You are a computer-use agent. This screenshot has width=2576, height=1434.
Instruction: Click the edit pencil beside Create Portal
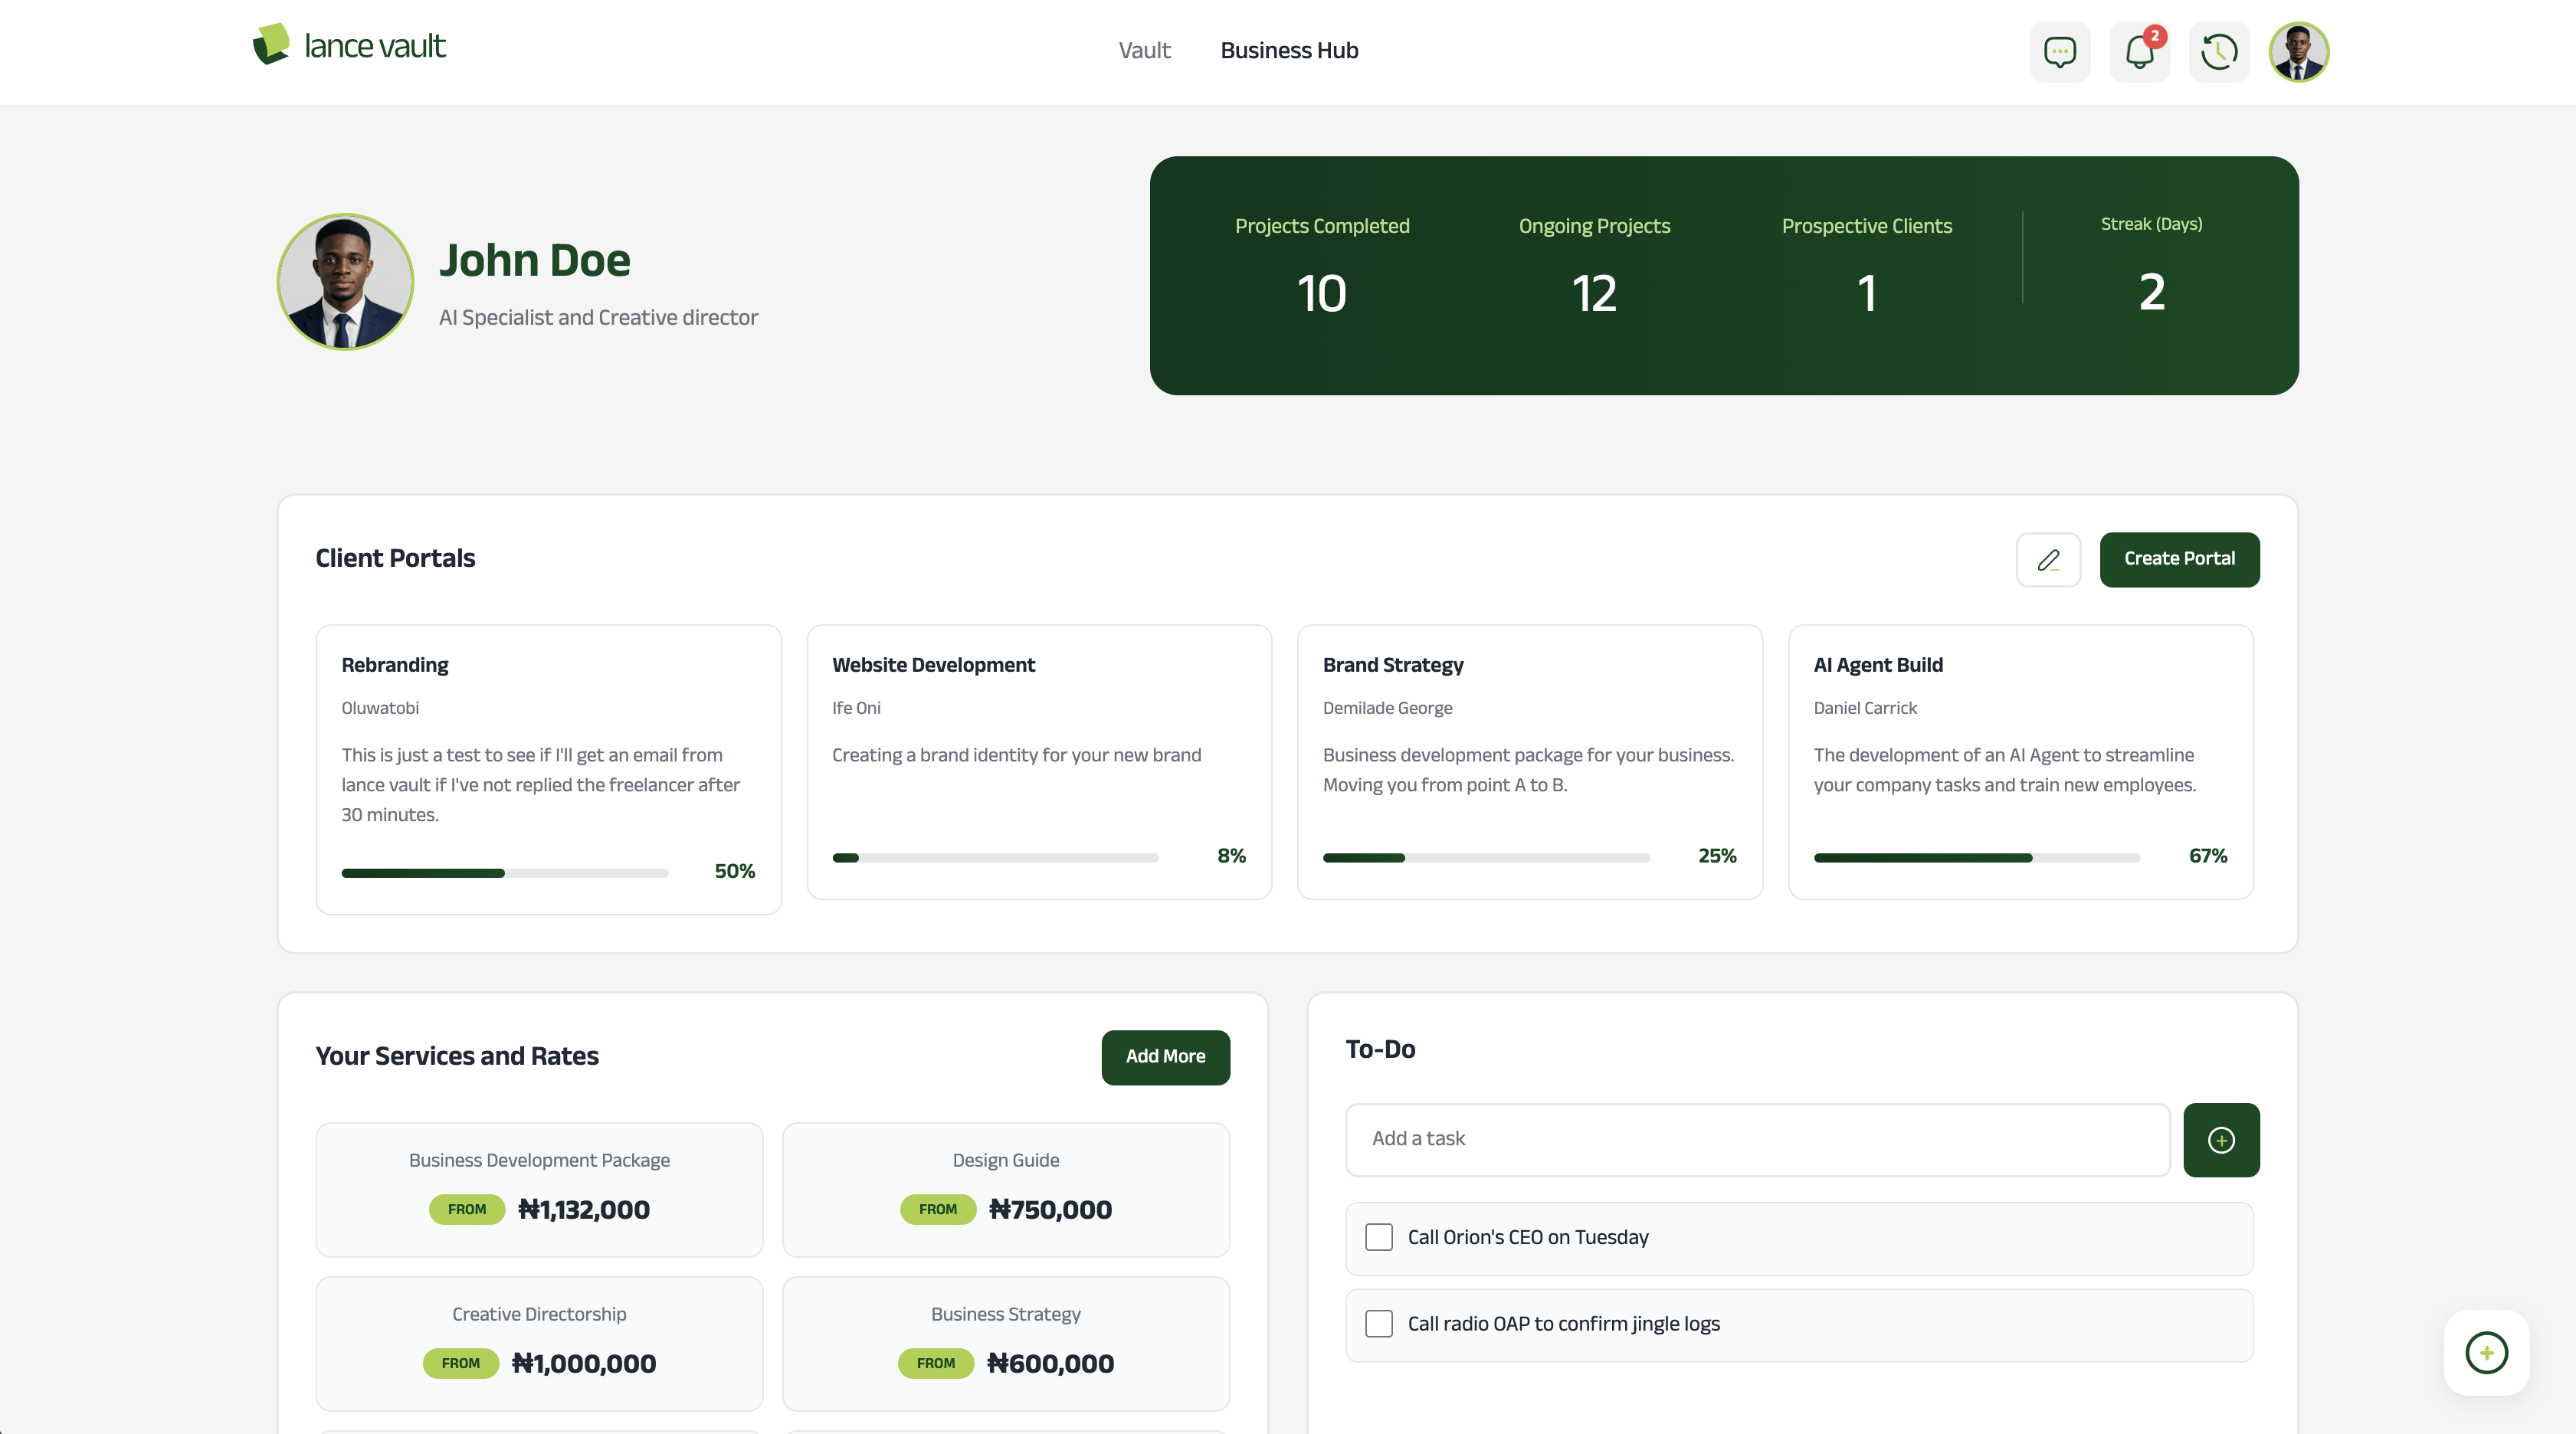2048,559
